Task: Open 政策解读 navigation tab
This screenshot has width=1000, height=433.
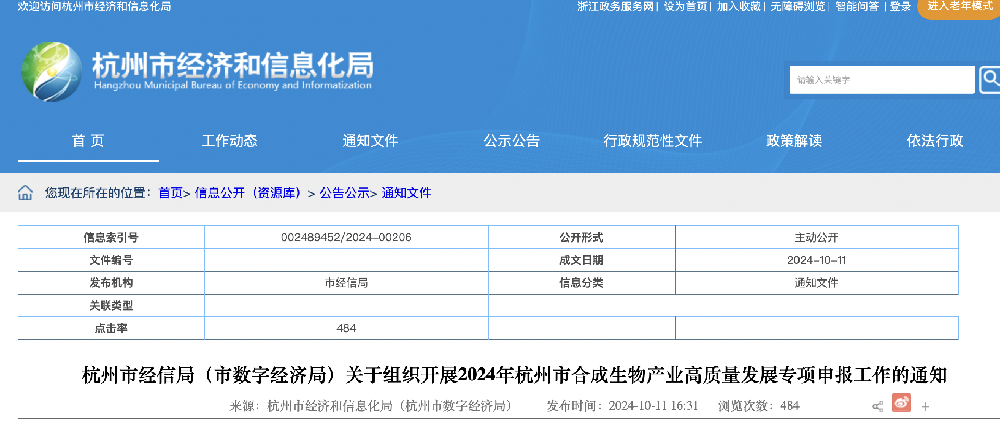Action: (794, 141)
